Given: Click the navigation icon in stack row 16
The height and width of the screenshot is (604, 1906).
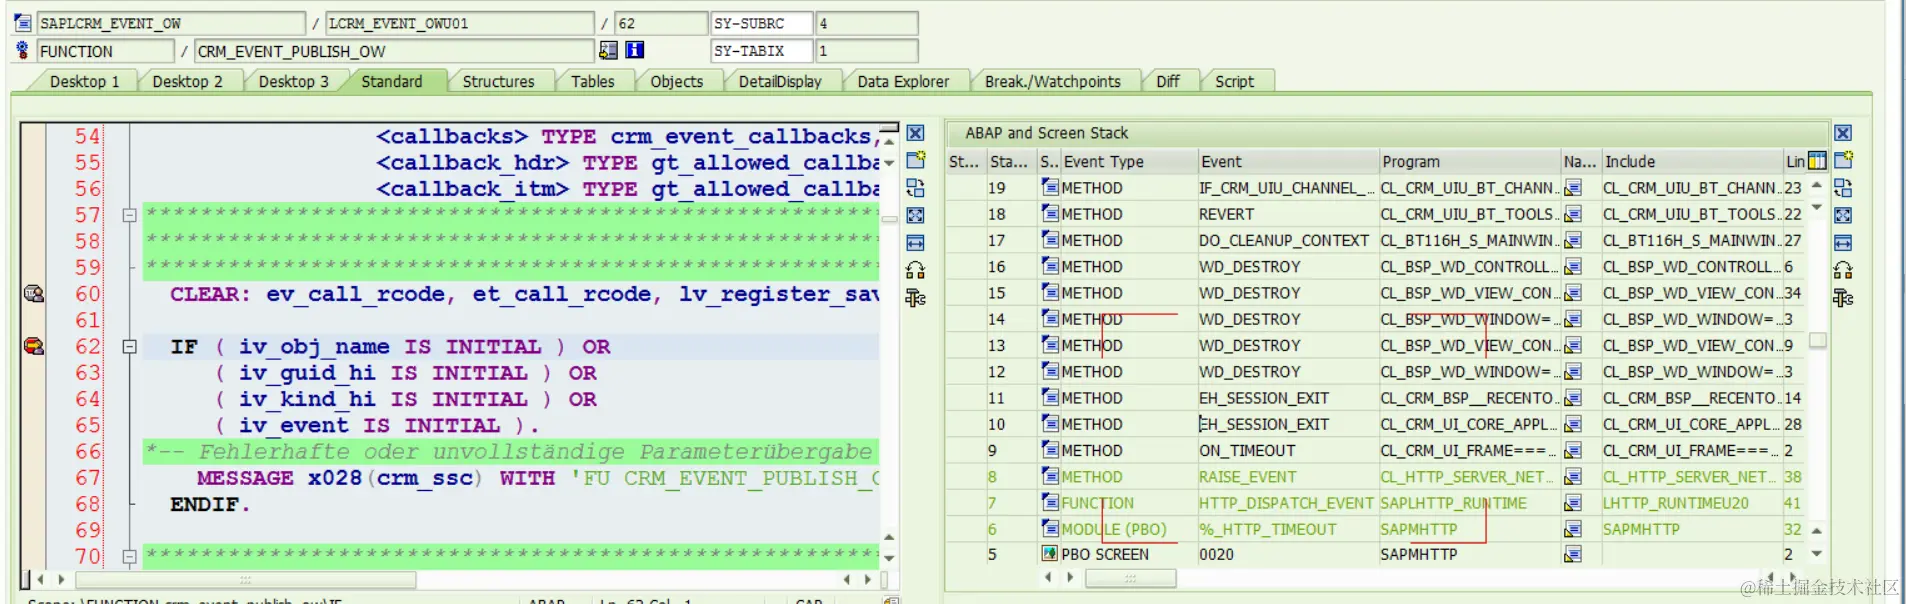Looking at the screenshot, I should [1573, 267].
